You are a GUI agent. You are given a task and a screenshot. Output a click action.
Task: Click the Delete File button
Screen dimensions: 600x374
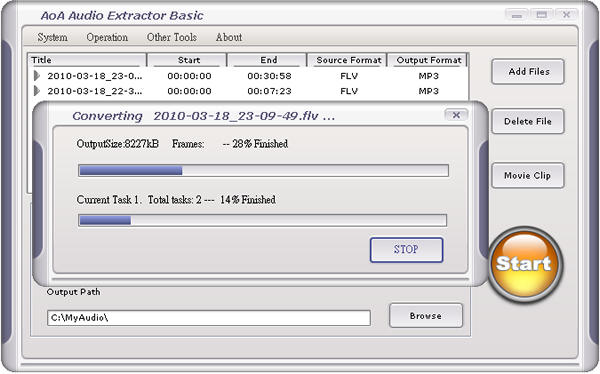click(x=528, y=121)
